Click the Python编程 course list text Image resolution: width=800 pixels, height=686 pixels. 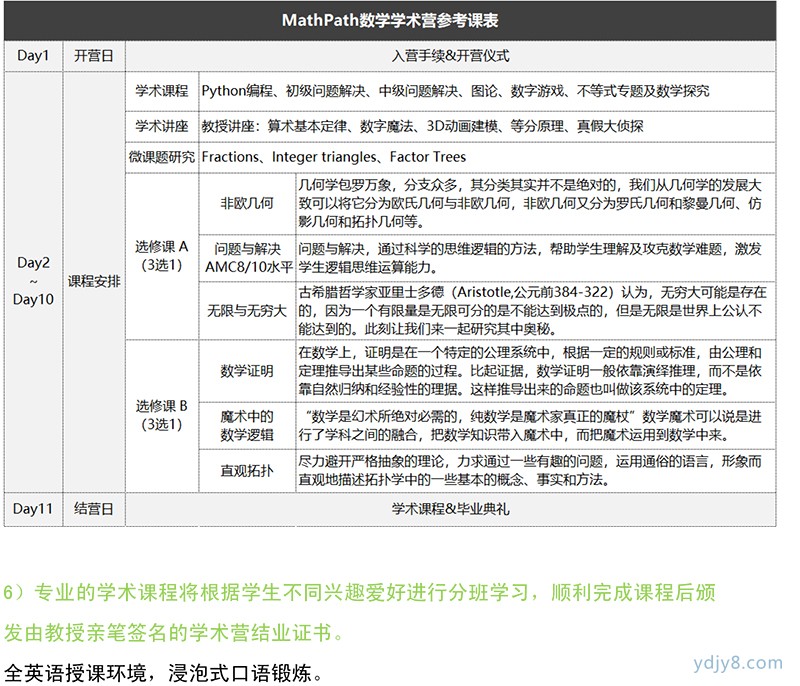point(455,91)
